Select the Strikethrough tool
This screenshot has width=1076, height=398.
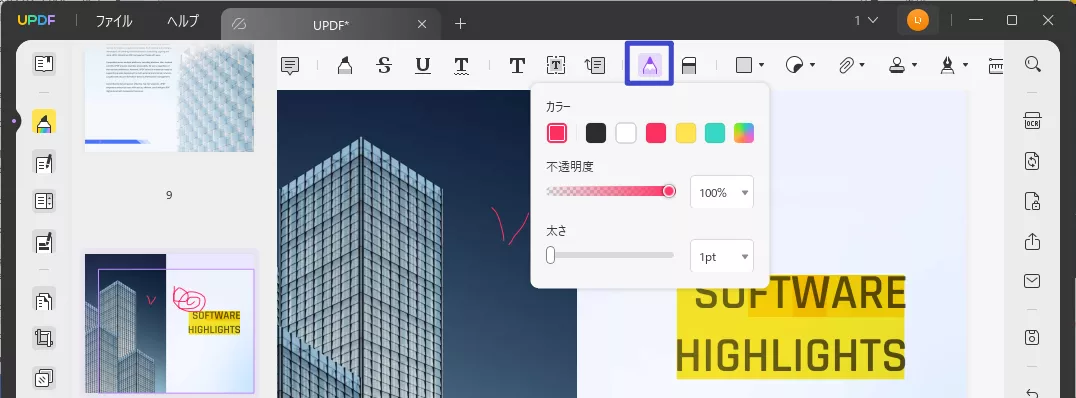(x=384, y=65)
